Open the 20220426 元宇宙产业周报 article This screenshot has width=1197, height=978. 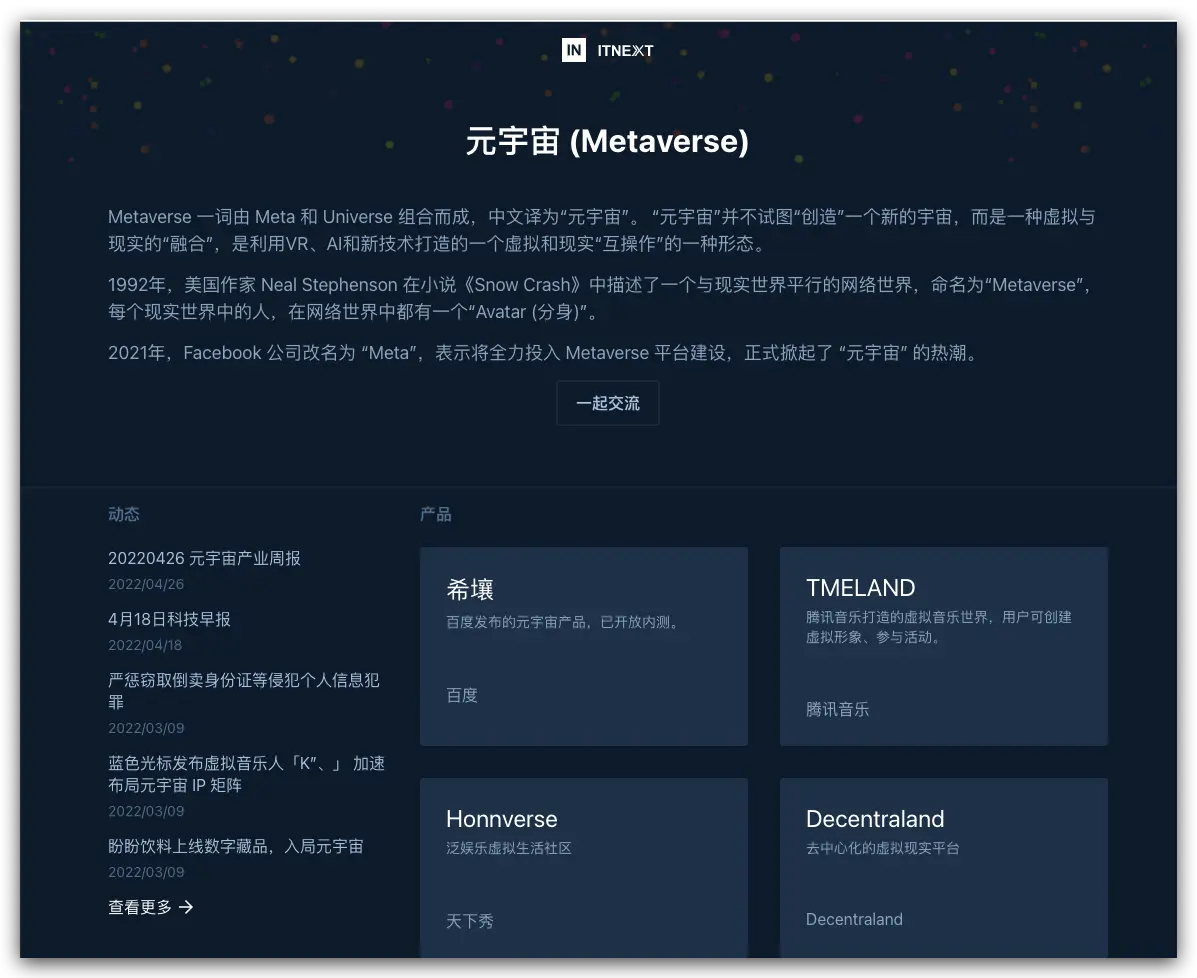(205, 558)
